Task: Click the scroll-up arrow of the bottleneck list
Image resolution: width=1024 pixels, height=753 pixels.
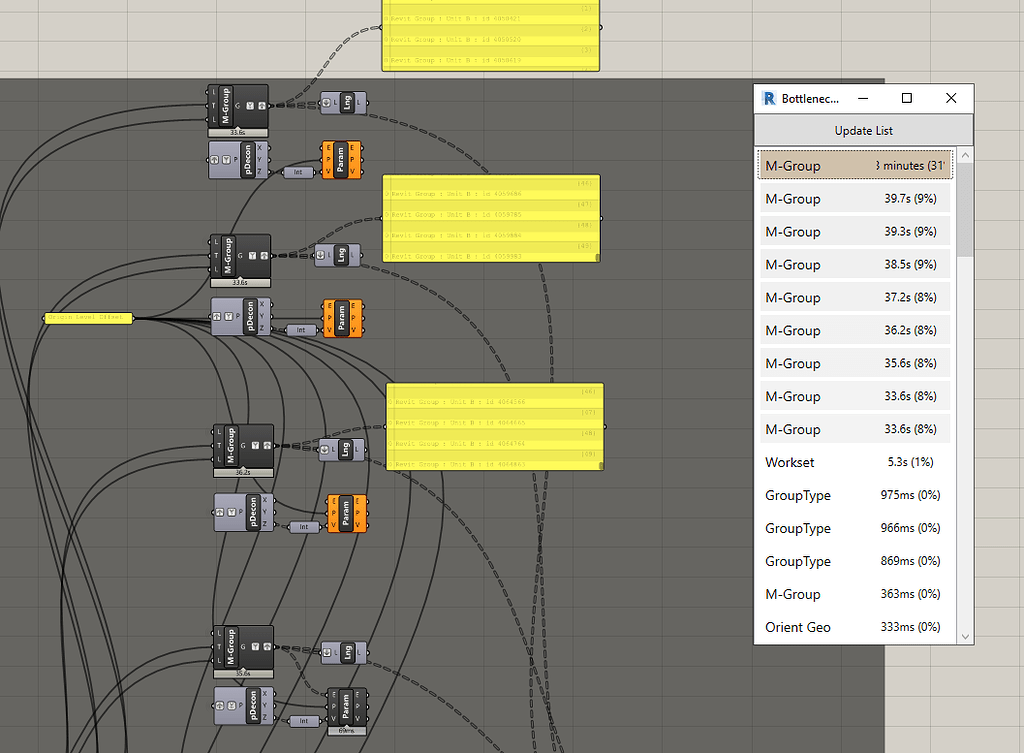Action: point(964,154)
